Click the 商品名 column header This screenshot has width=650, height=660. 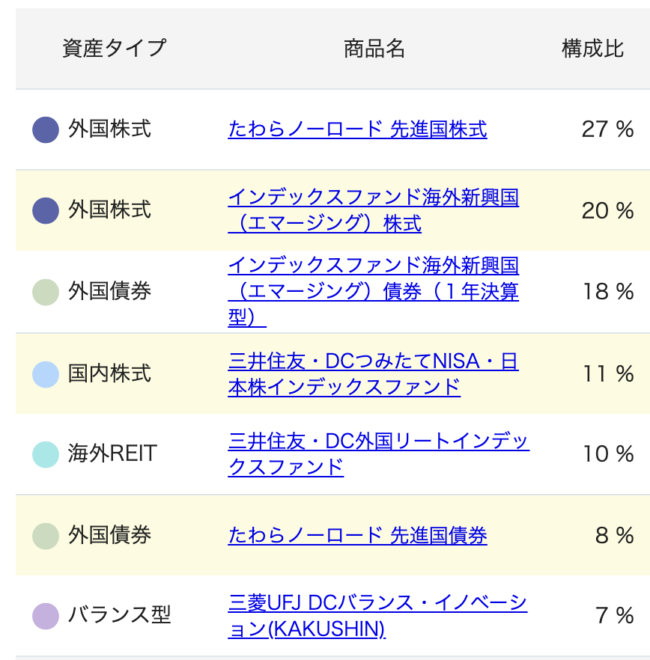point(374,48)
